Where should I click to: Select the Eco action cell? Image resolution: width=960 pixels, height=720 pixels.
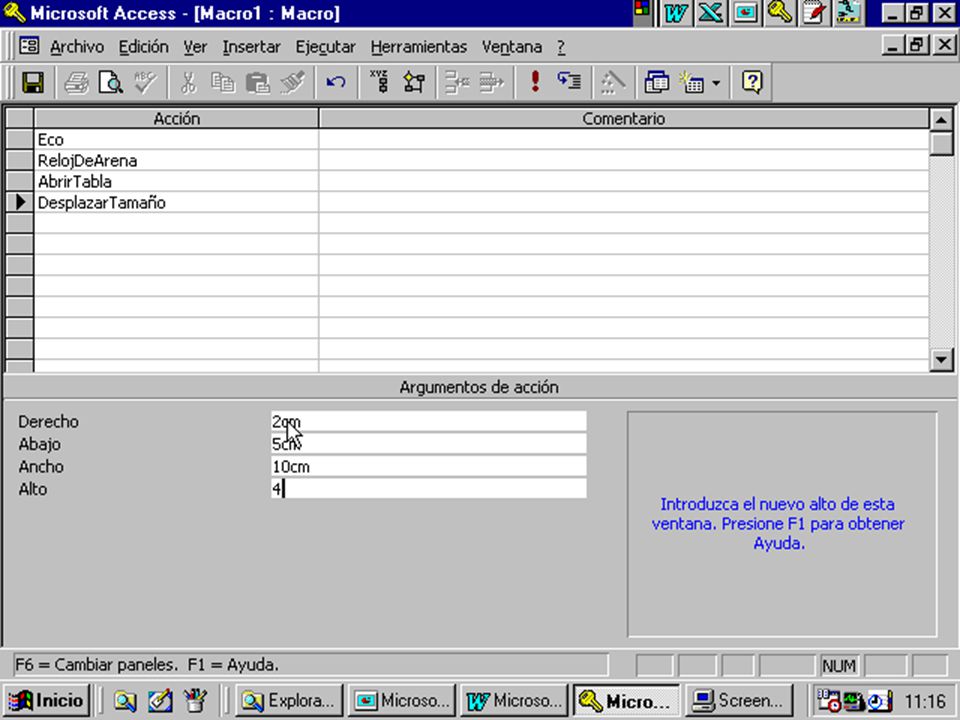click(x=176, y=140)
